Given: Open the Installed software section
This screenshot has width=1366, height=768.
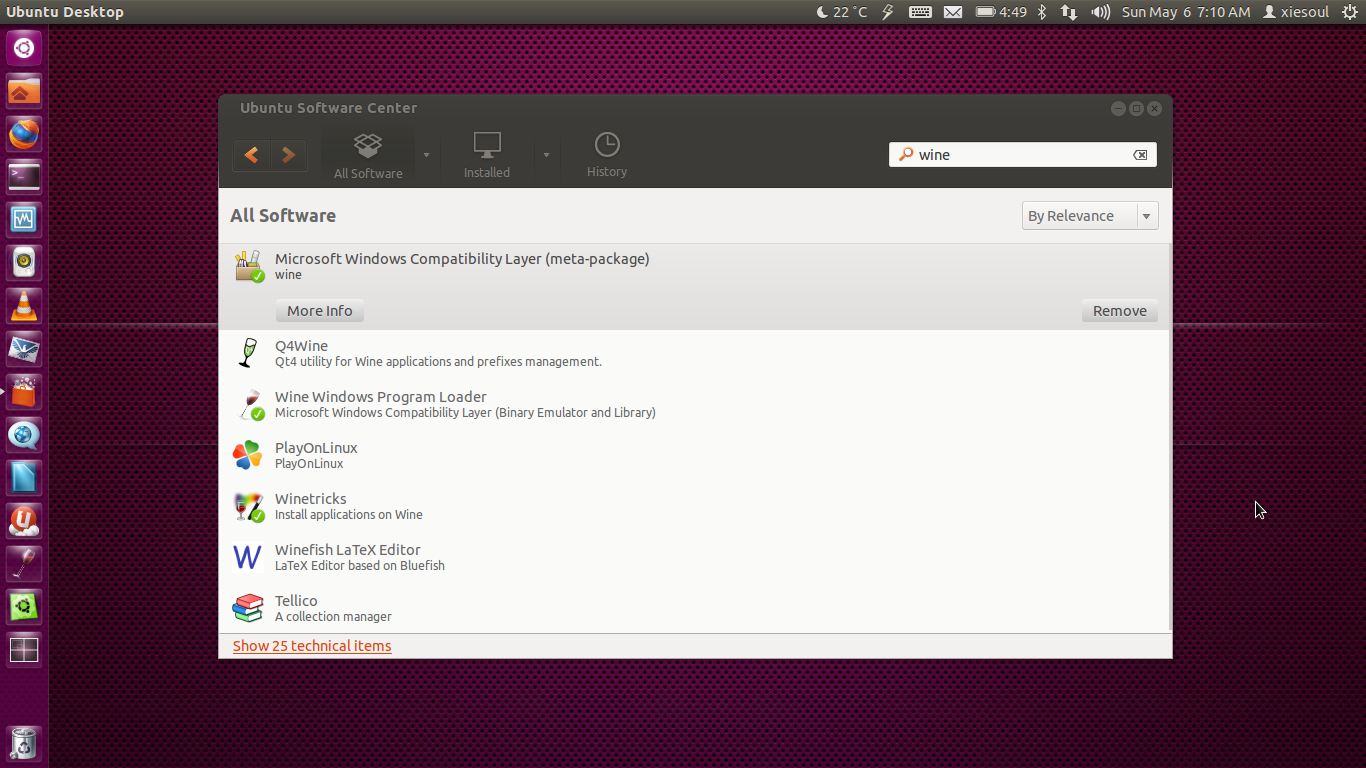Looking at the screenshot, I should pyautogui.click(x=487, y=156).
